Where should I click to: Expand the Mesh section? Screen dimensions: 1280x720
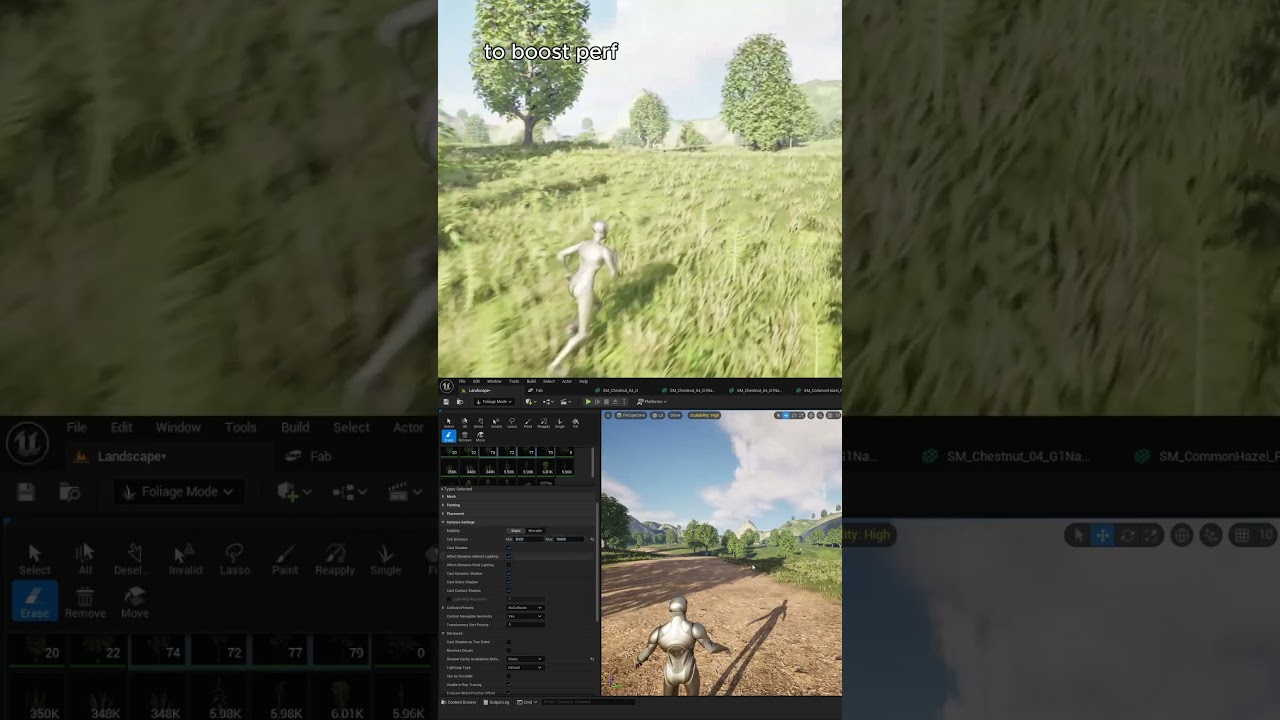click(443, 496)
